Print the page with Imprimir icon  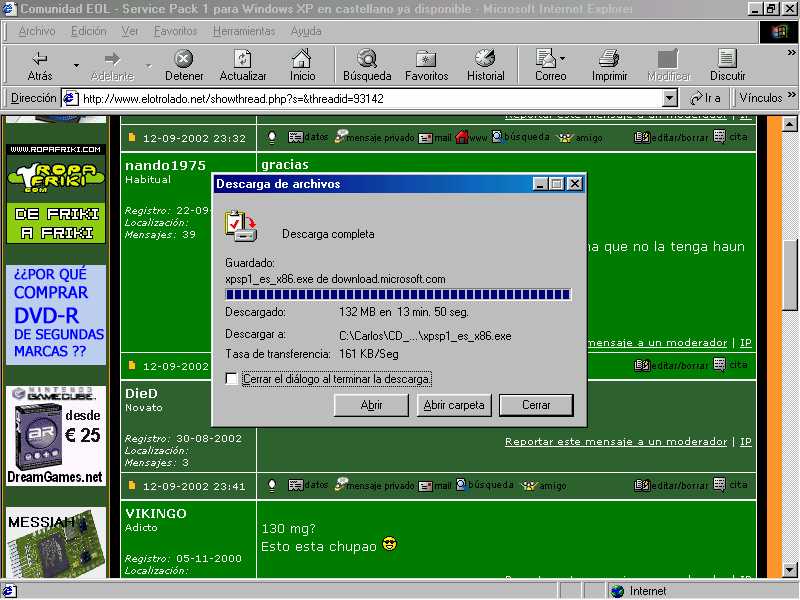click(609, 59)
